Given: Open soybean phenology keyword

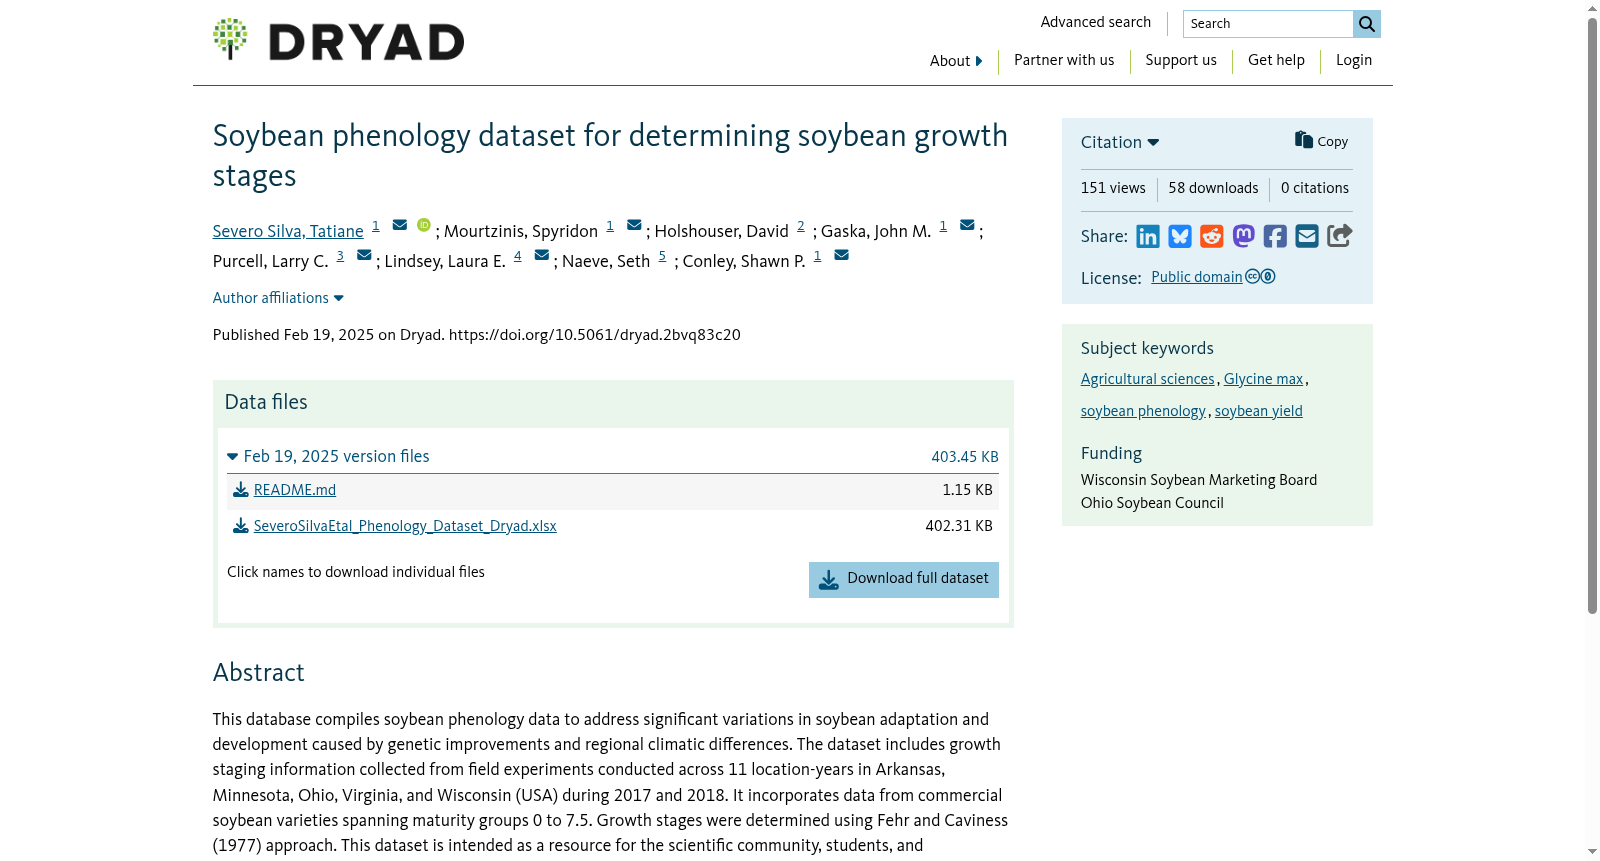Looking at the screenshot, I should [1143, 411].
